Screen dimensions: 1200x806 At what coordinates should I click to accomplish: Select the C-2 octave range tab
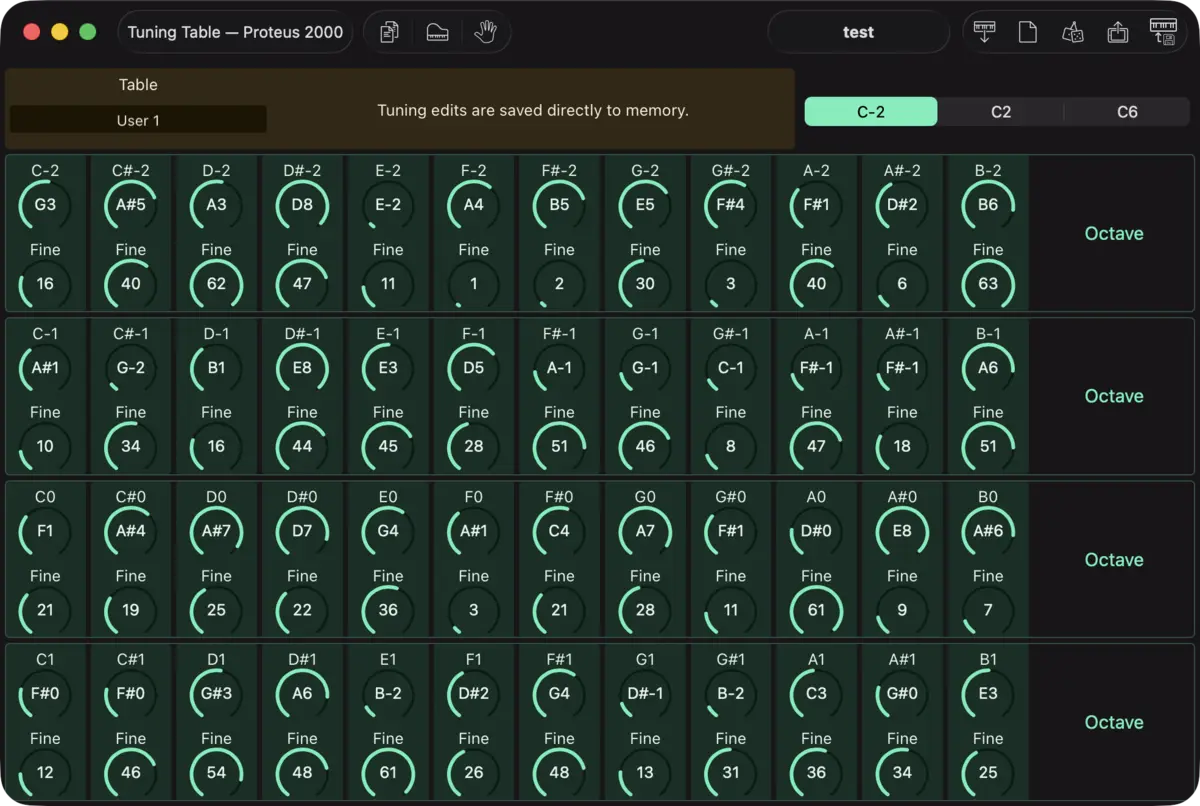(871, 112)
